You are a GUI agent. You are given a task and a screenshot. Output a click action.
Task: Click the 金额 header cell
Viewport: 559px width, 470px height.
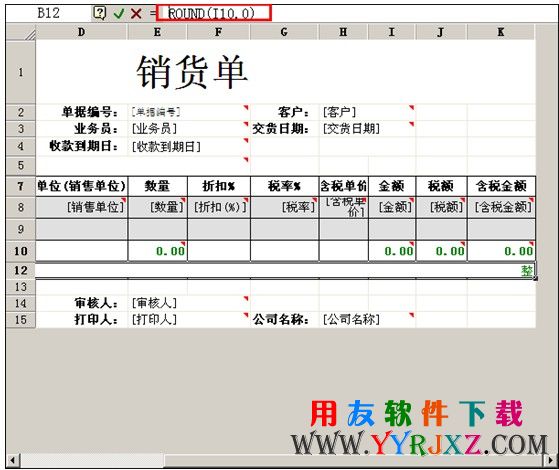pos(392,186)
